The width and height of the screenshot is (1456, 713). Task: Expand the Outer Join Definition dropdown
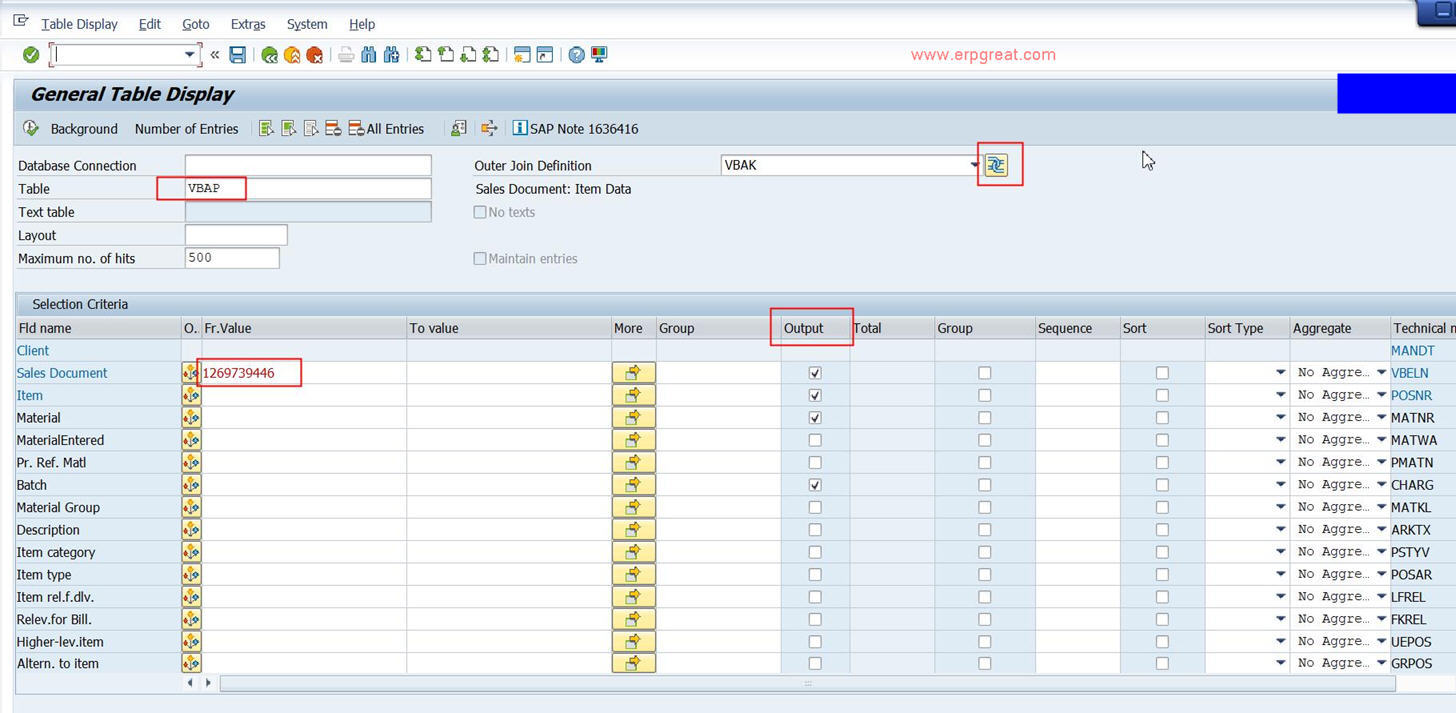[x=975, y=165]
